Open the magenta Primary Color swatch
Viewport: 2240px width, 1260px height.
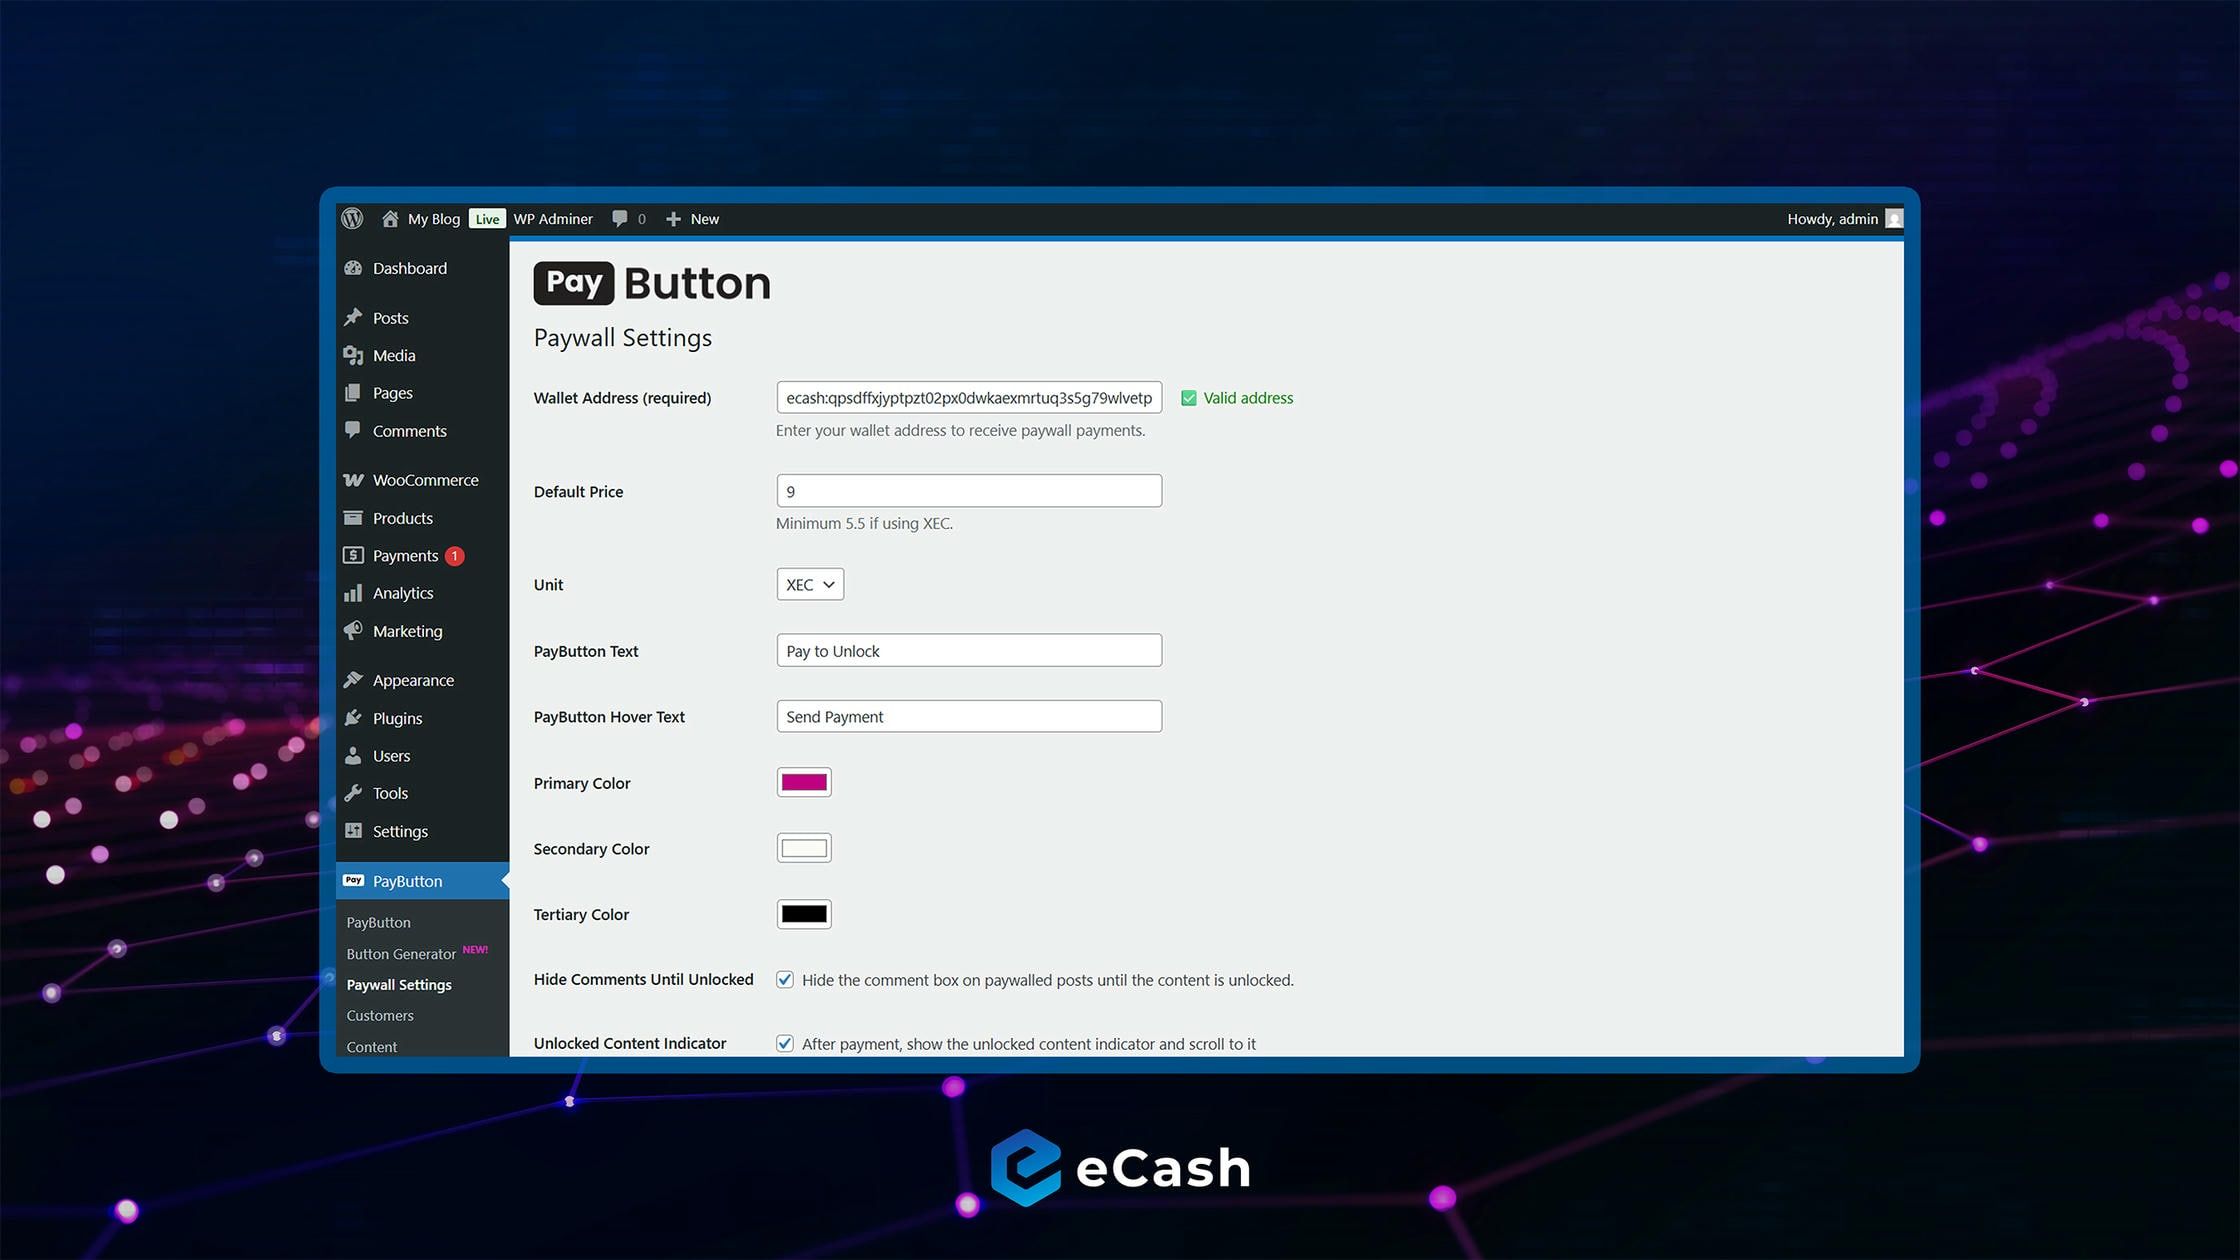click(x=804, y=782)
